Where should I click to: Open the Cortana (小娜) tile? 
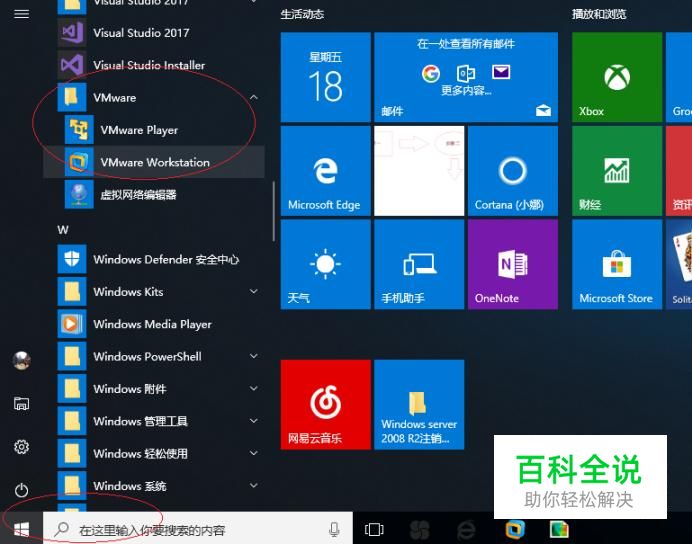pos(513,171)
